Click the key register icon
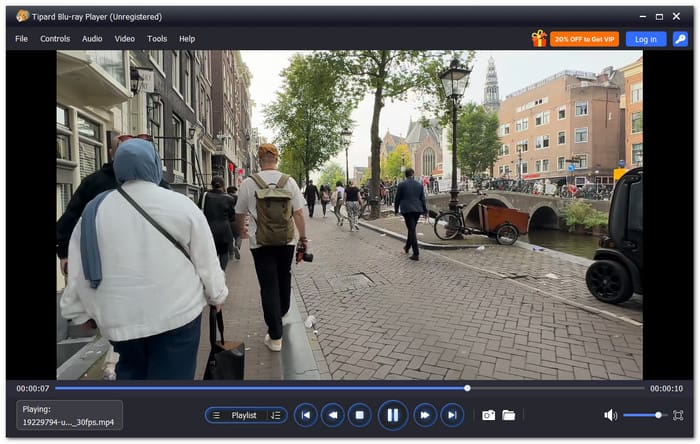Screen dimensions: 700x444 [x=680, y=39]
